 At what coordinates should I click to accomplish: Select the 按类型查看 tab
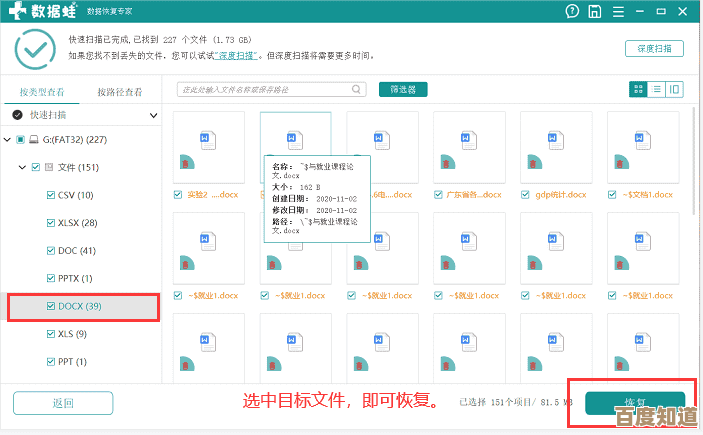pos(40,92)
